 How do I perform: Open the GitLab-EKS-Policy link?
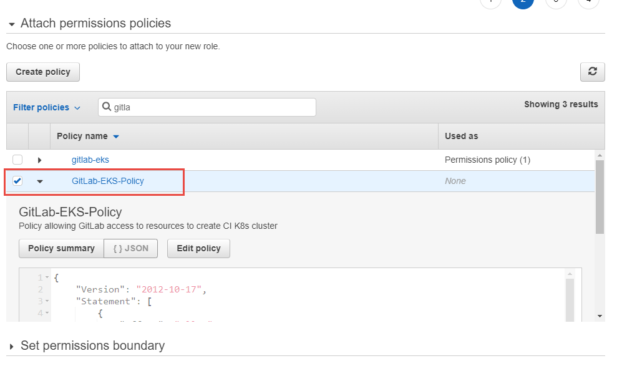pos(108,181)
